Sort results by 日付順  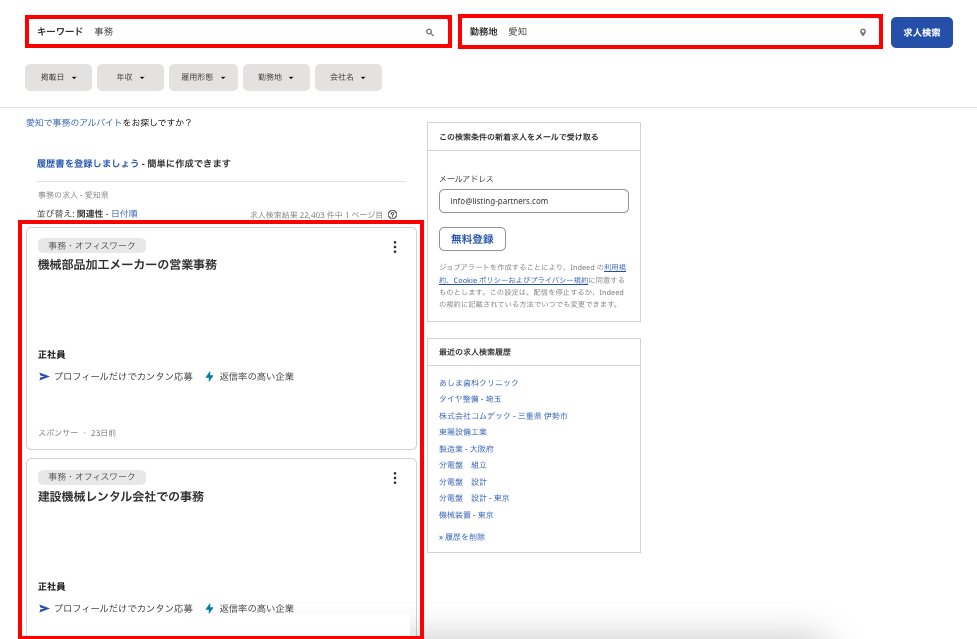[x=124, y=214]
